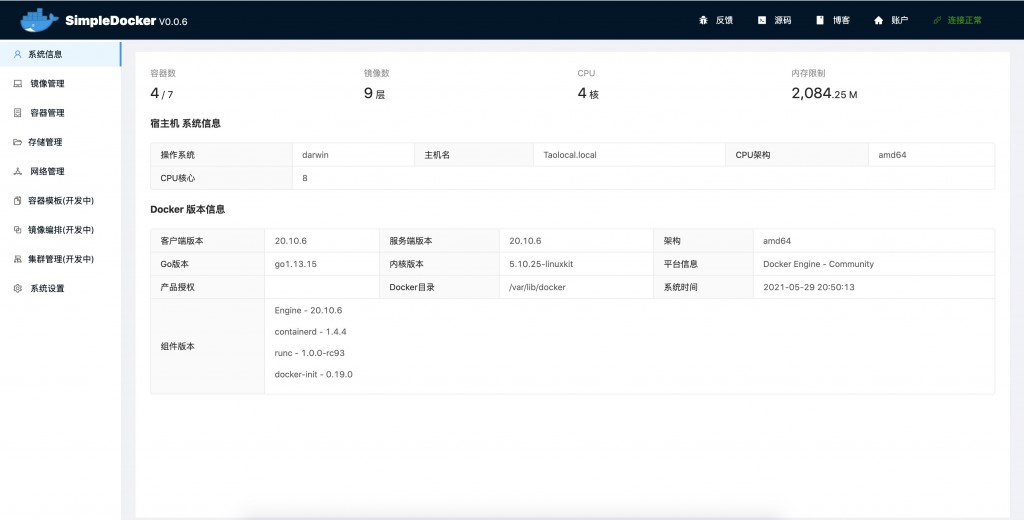Go to 存储管理 in the sidebar

pyautogui.click(x=60, y=142)
